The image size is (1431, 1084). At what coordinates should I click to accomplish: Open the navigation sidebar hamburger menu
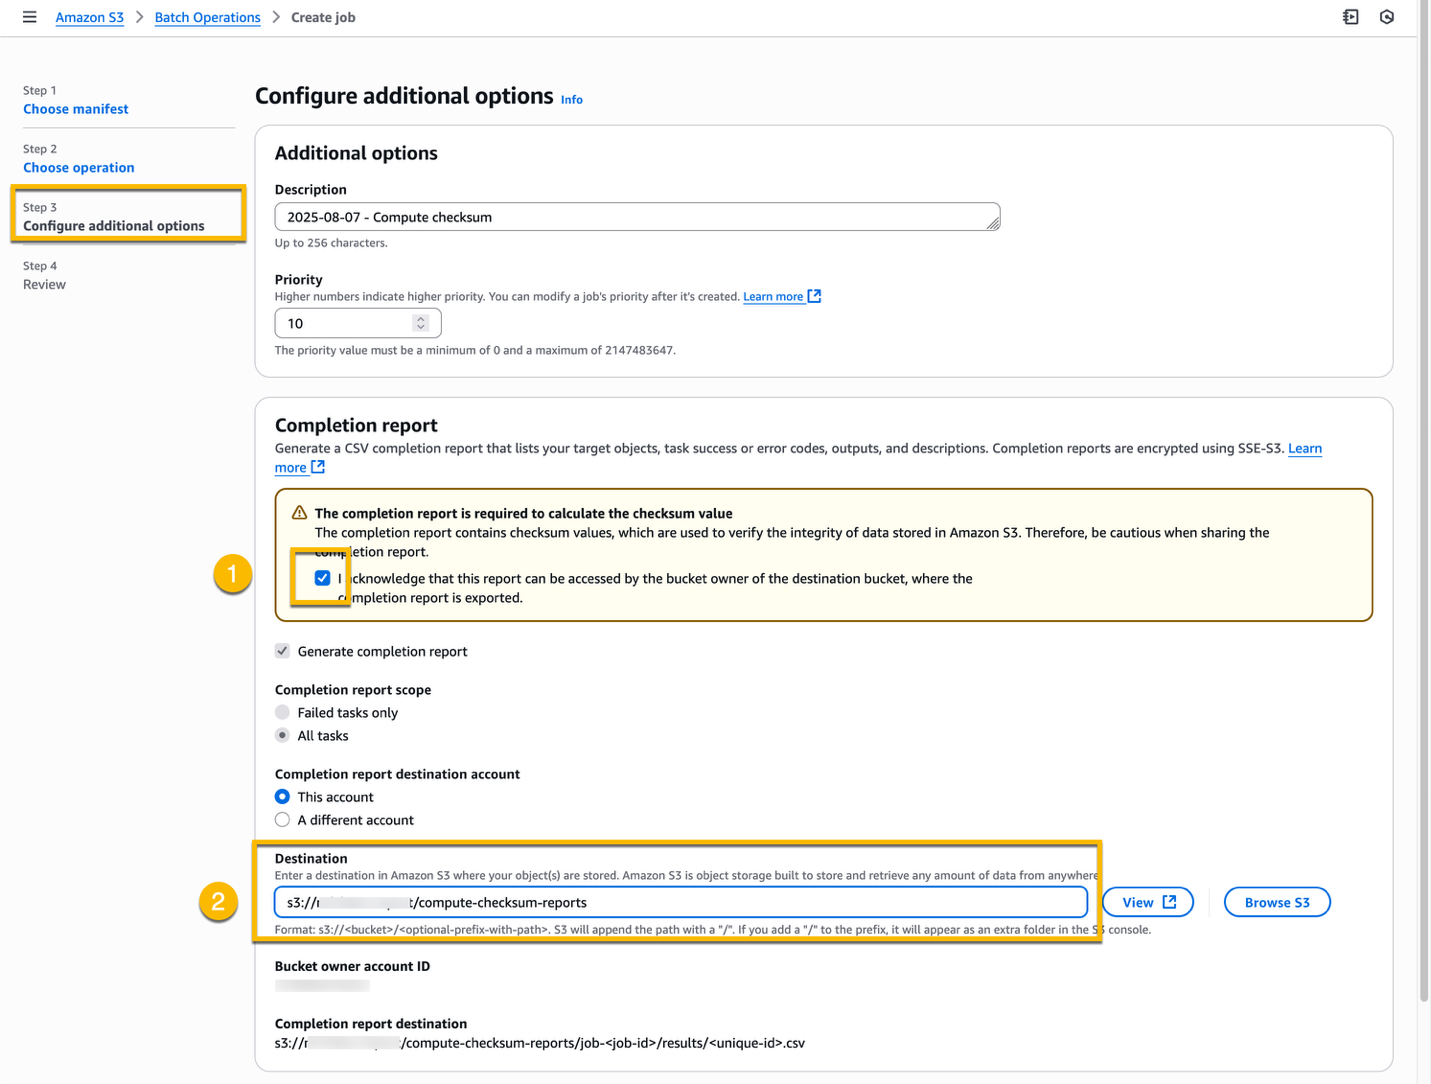[29, 17]
